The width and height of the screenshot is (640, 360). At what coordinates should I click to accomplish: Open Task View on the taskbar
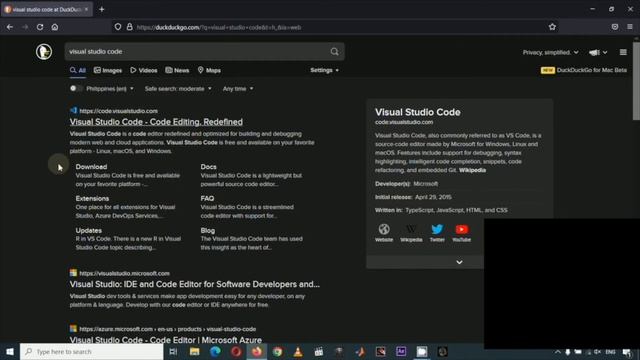(x=173, y=351)
